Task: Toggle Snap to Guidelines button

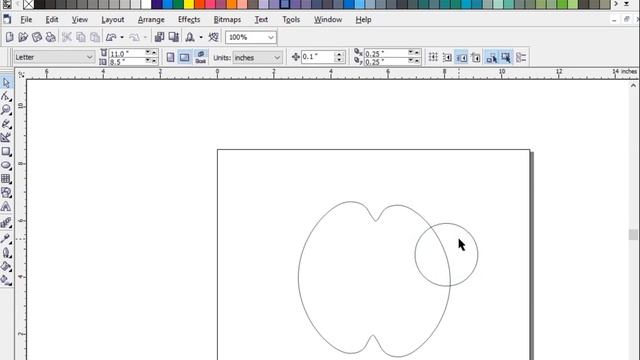Action: pos(447,58)
